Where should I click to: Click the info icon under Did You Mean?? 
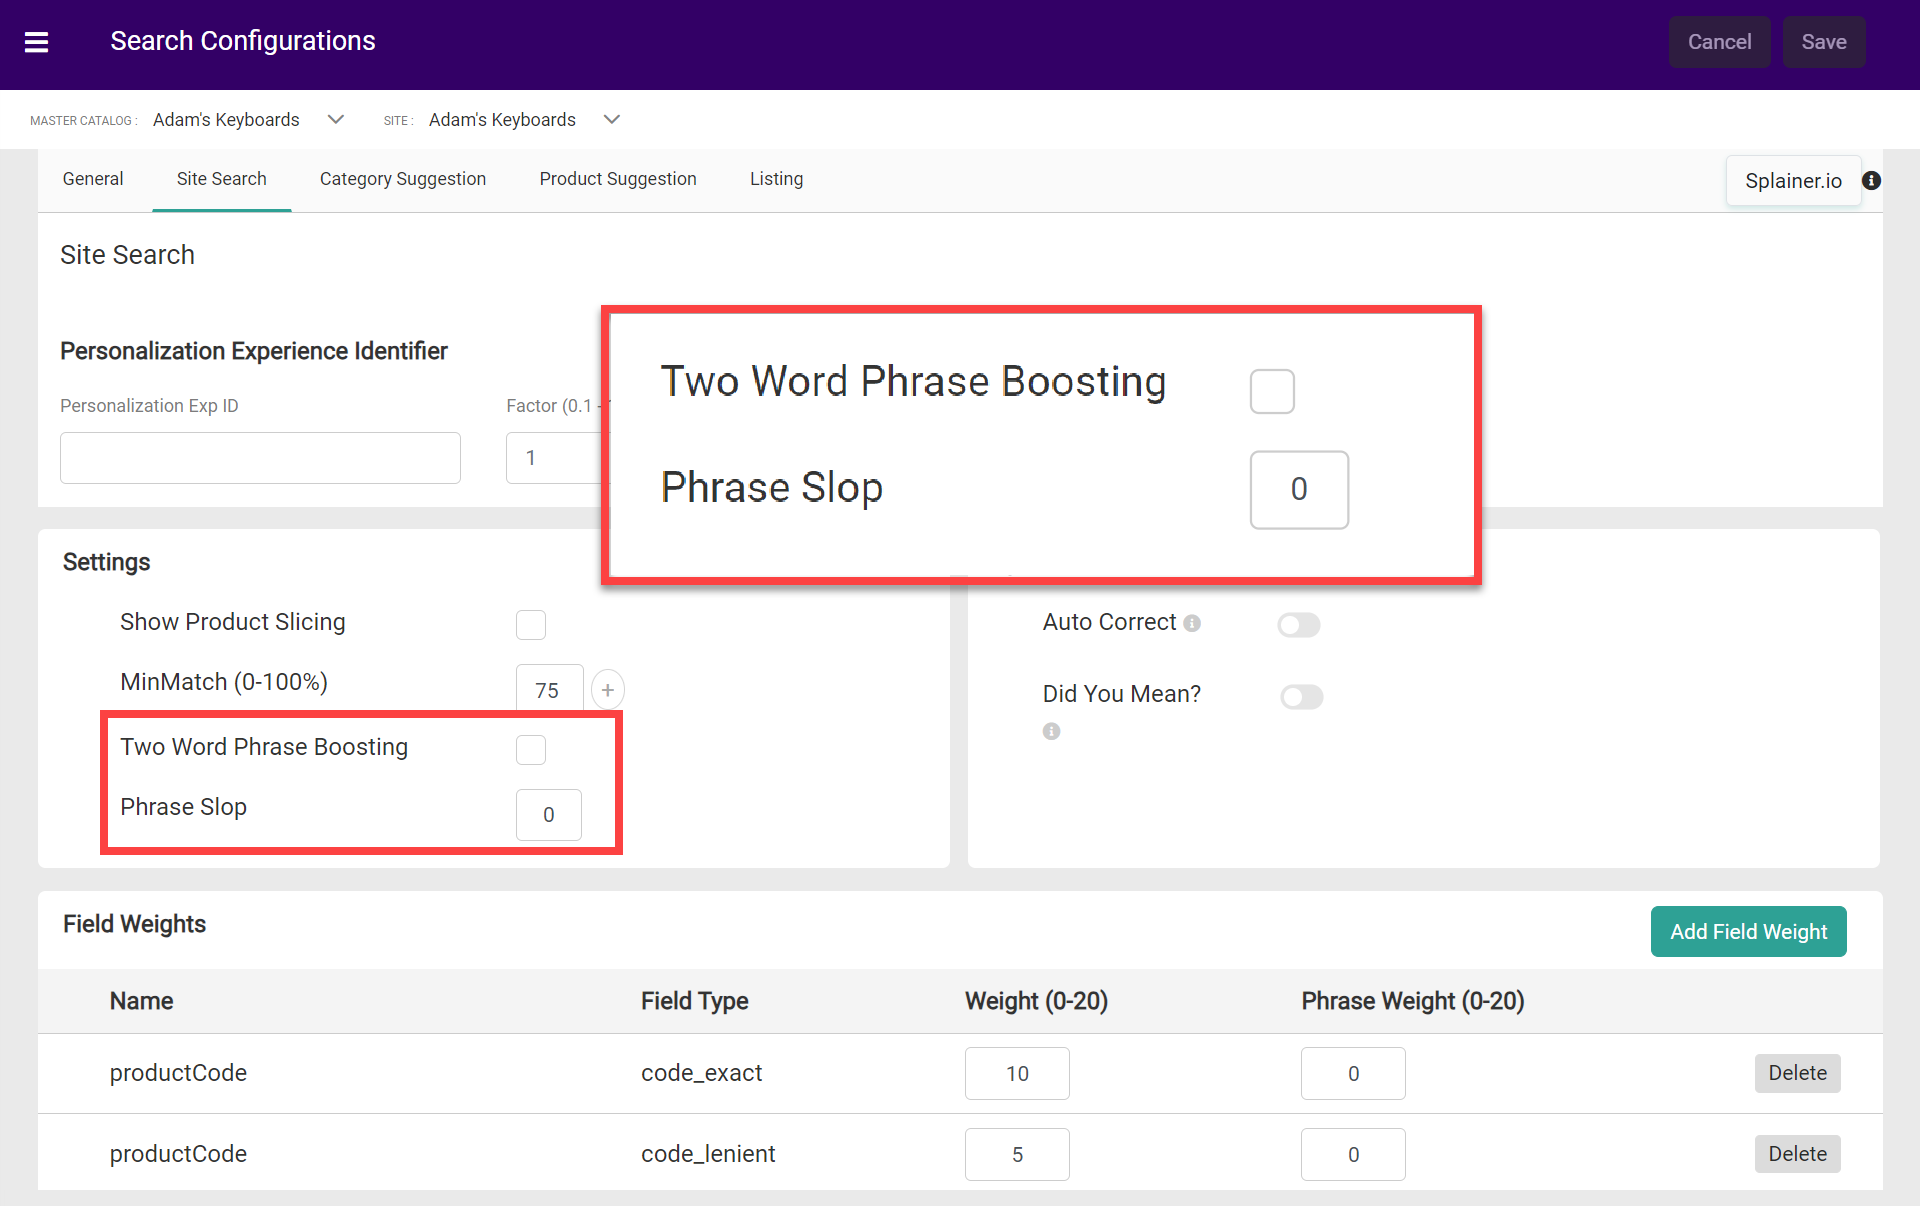[1051, 731]
